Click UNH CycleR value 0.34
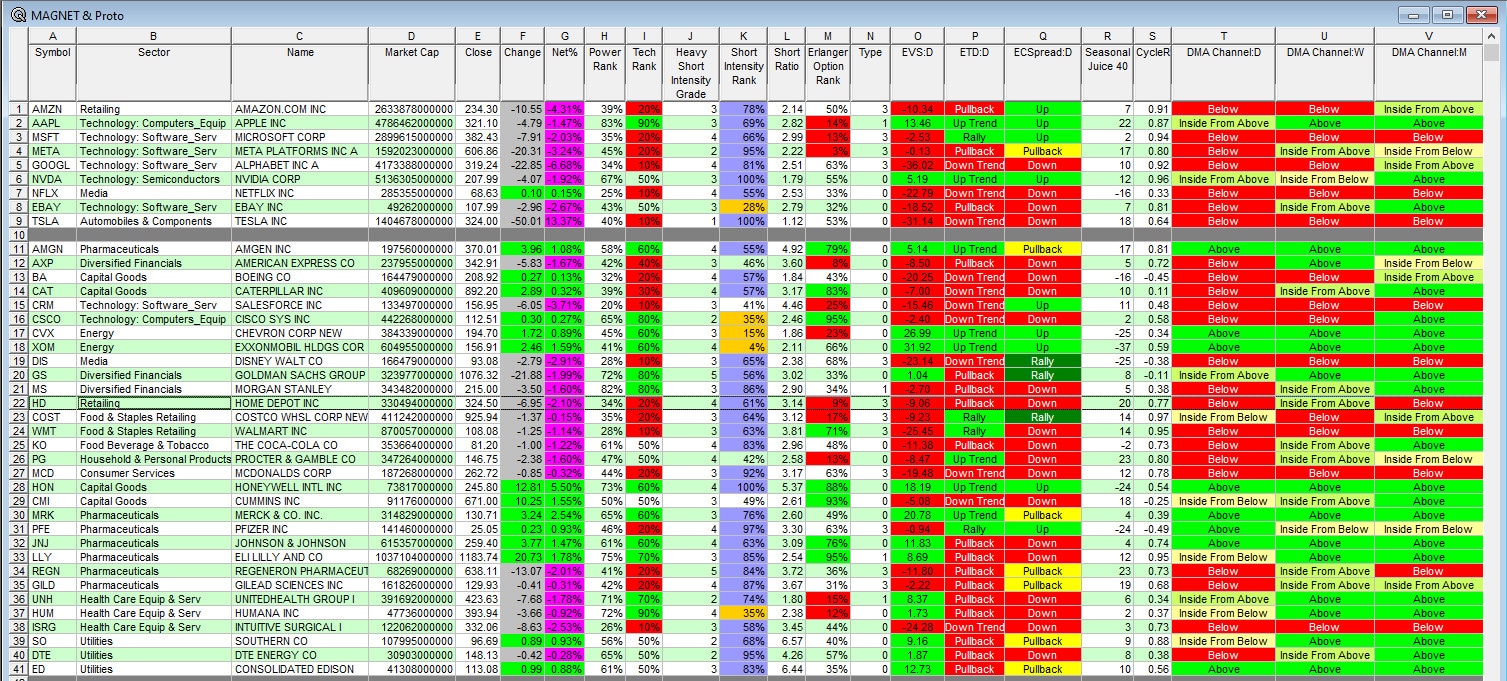This screenshot has width=1507, height=681. [x=1153, y=599]
